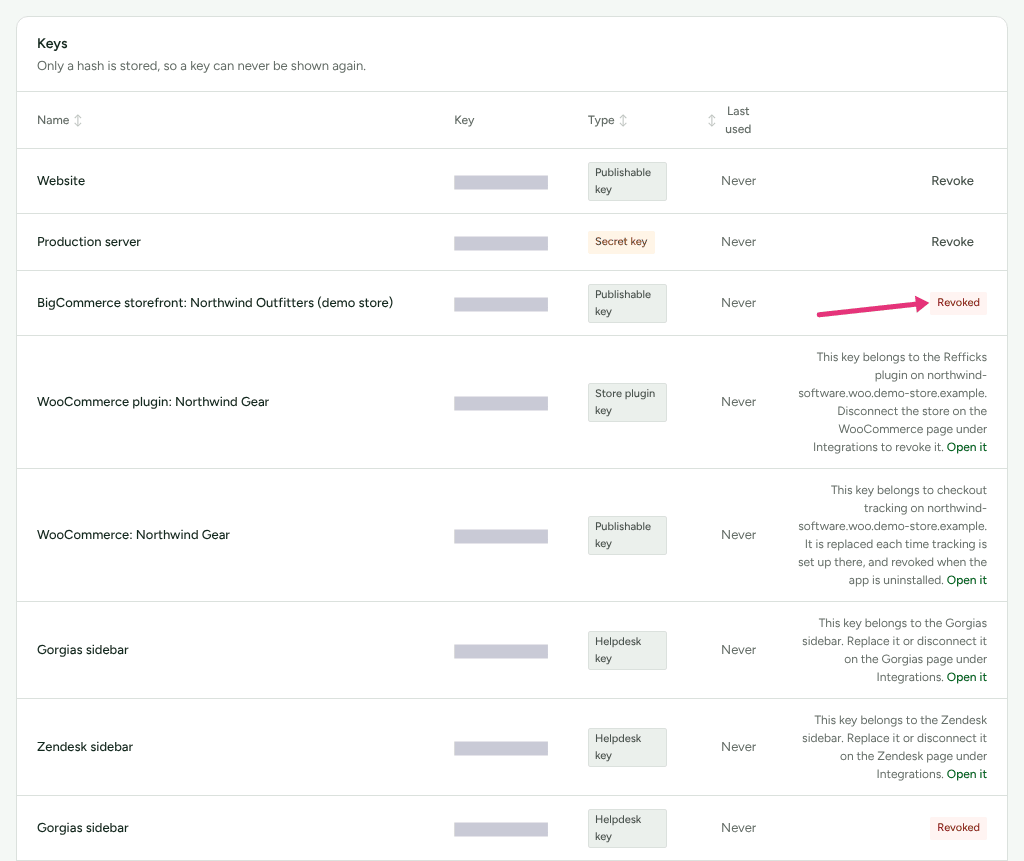Click WooCommerce plugin: Northwind Gear name
Image resolution: width=1024 pixels, height=861 pixels.
coord(153,402)
